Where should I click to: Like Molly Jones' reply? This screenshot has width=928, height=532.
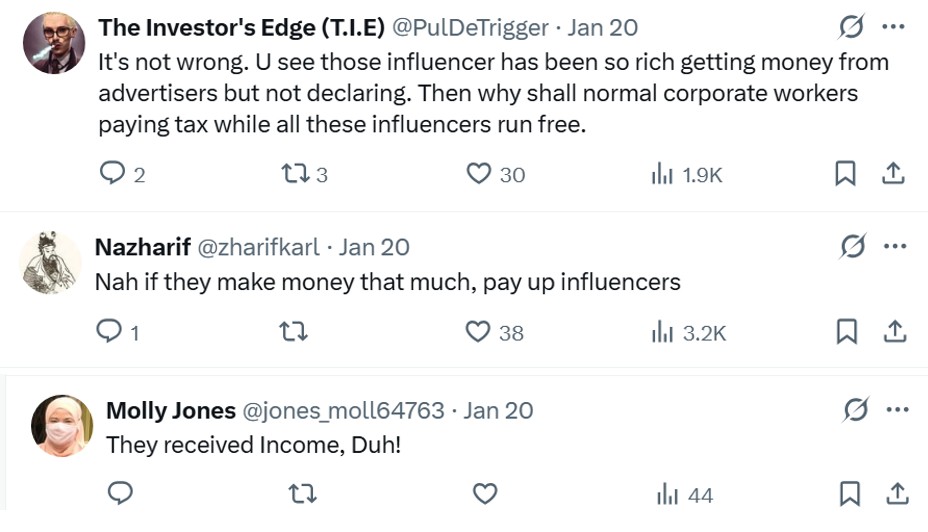point(485,494)
